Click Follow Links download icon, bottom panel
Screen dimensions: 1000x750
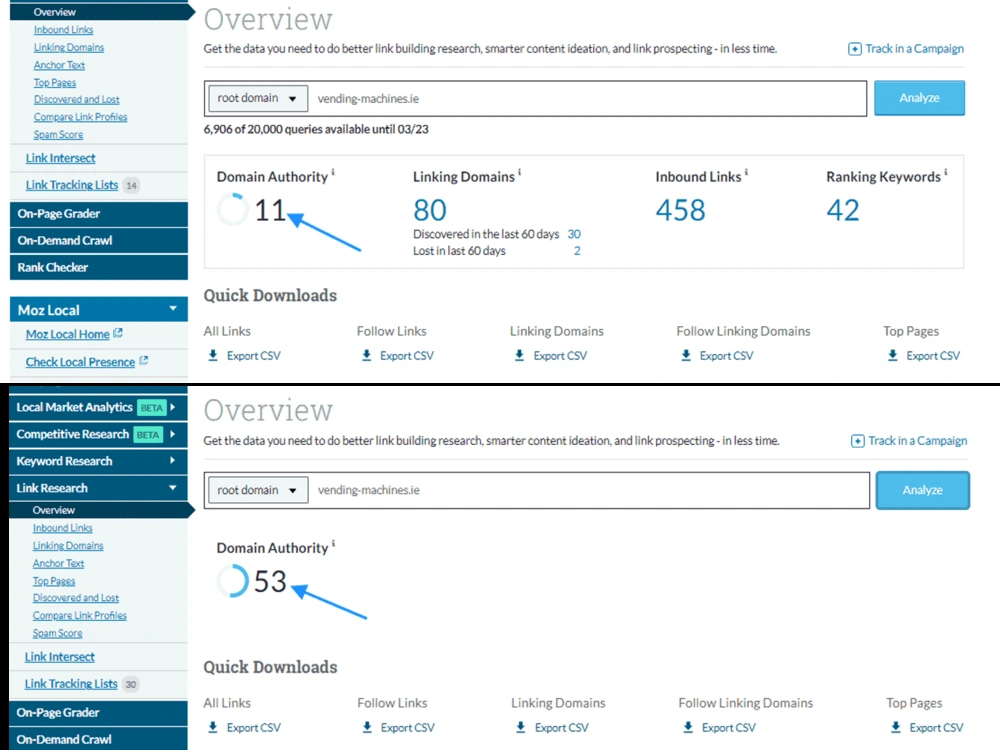pyautogui.click(x=367, y=727)
